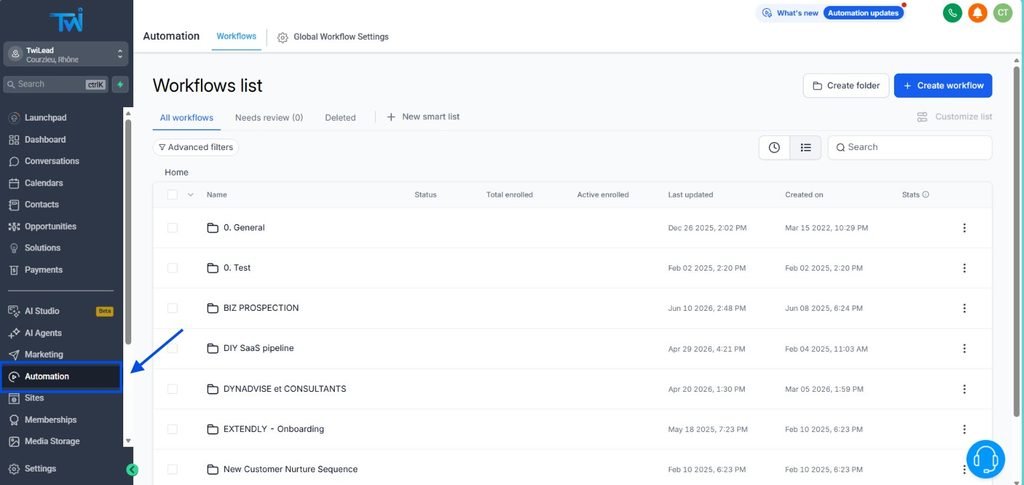Open Global Workflow Settings tab
Screen dimensions: 1024x485
pyautogui.click(x=333, y=37)
